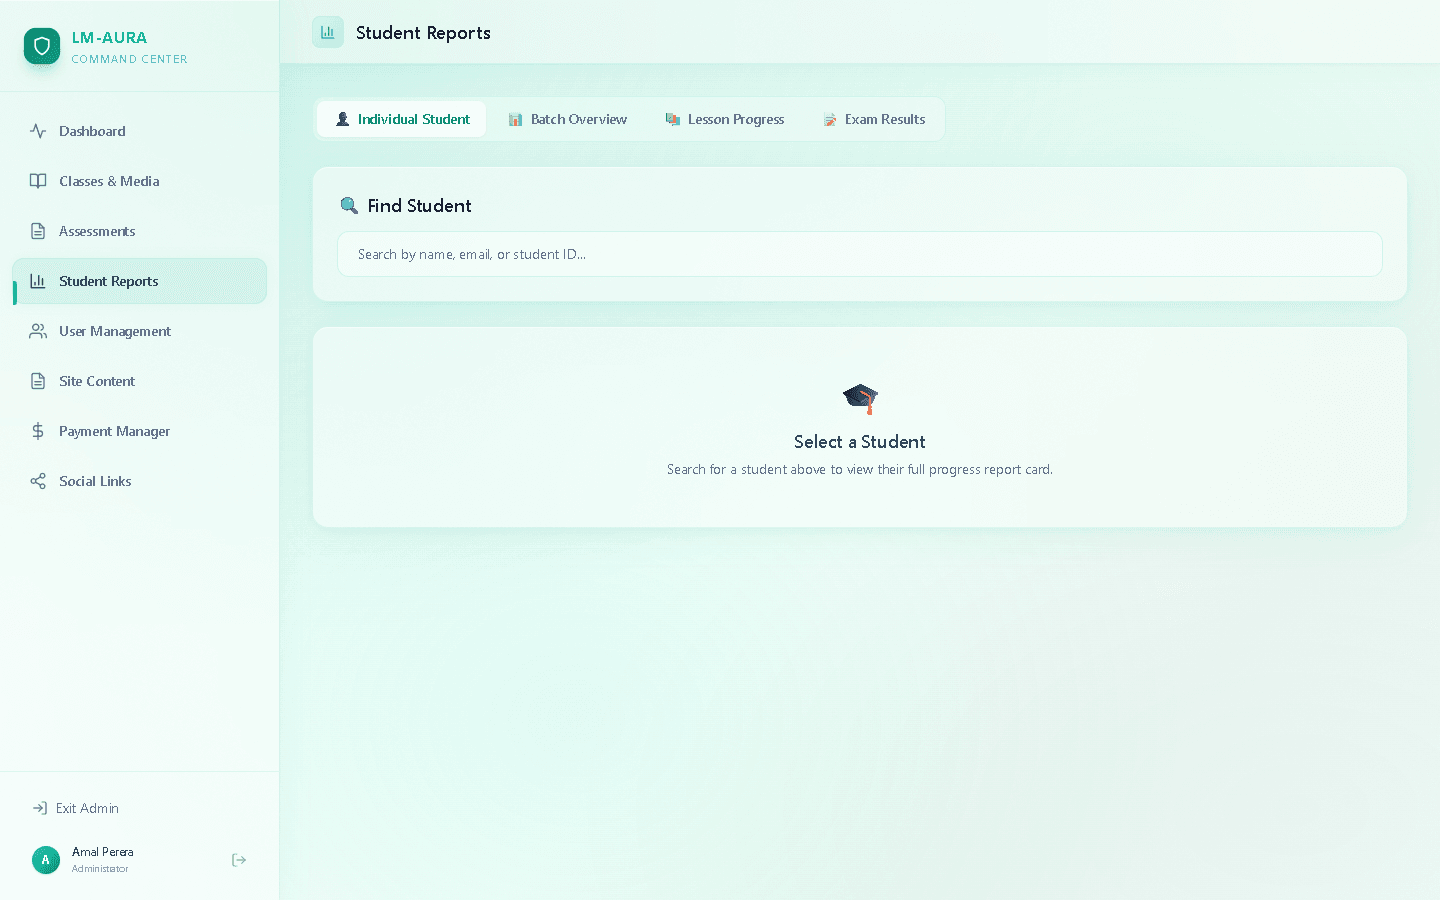Viewport: 1440px width, 900px height.
Task: Click the 'Search for a student above' hint text
Action: 860,469
